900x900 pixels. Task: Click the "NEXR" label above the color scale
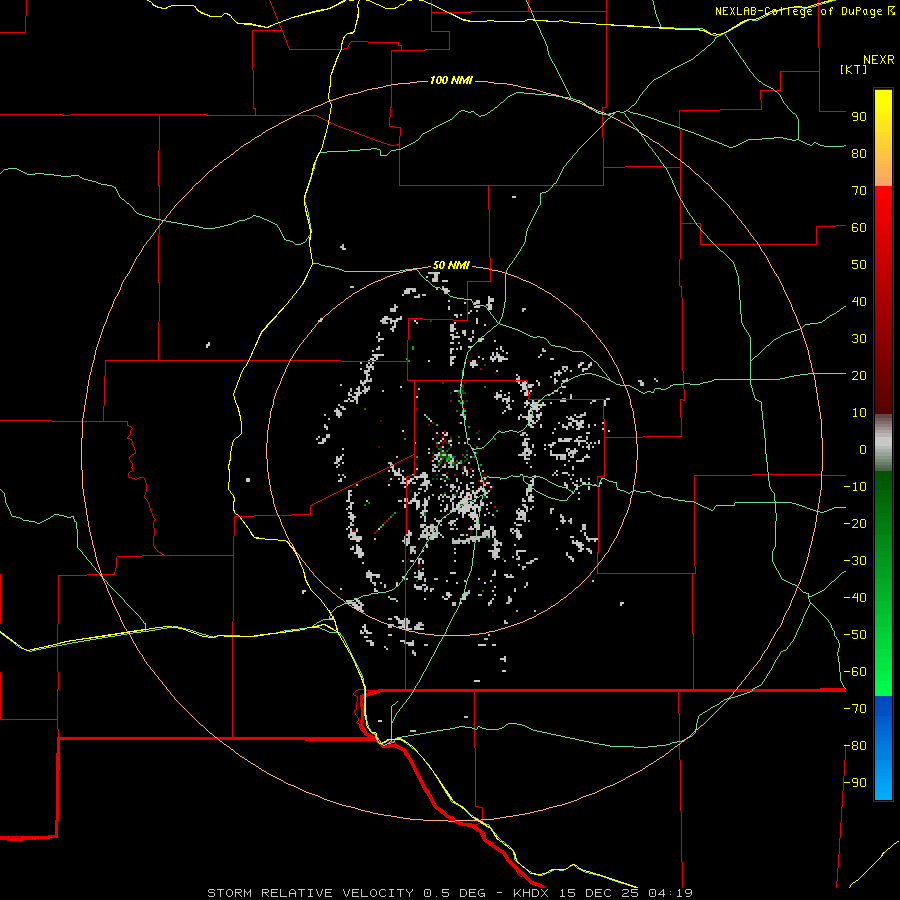(x=879, y=60)
